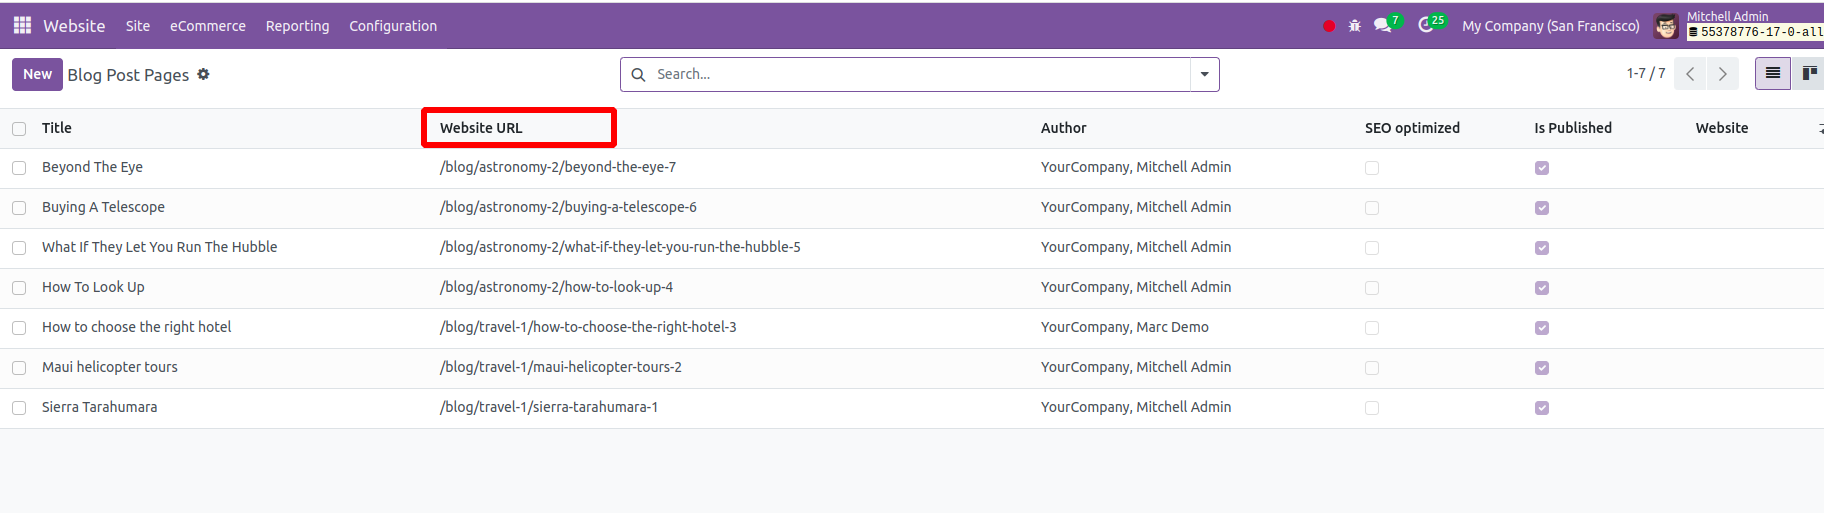
Task: Open the Mitchell Admin user menu
Action: click(1739, 25)
